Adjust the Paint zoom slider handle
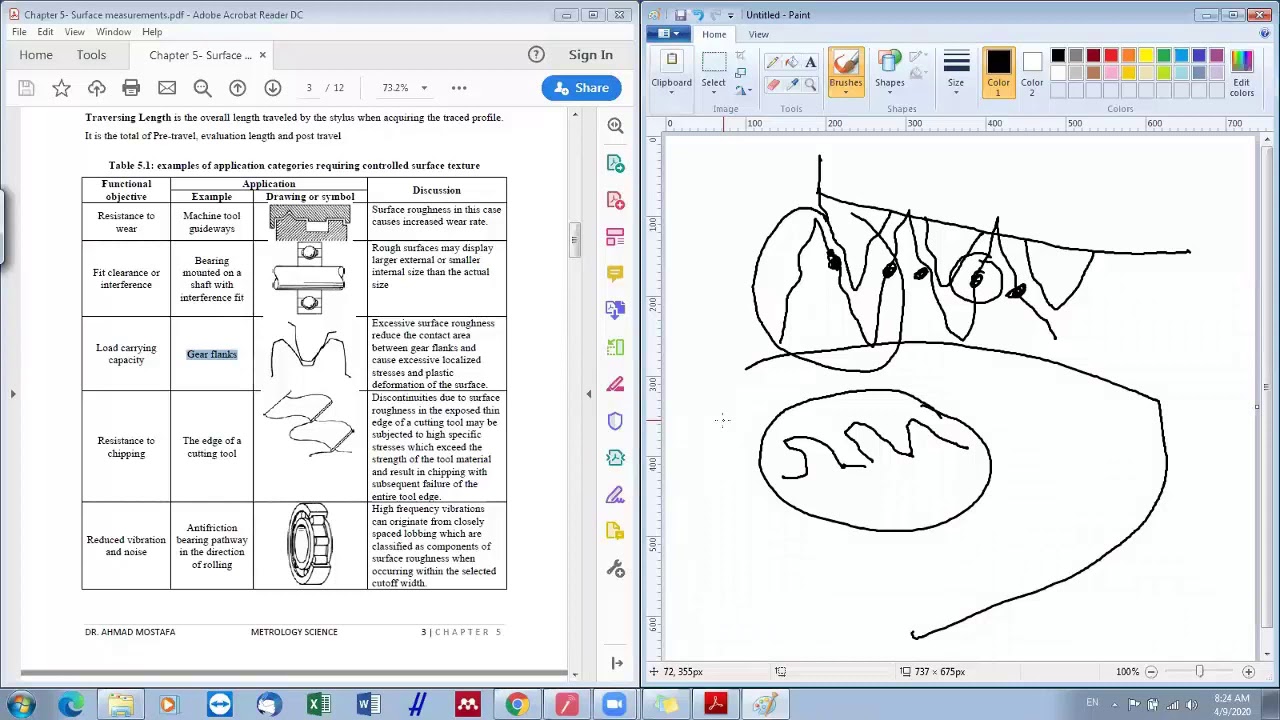 click(x=1199, y=672)
